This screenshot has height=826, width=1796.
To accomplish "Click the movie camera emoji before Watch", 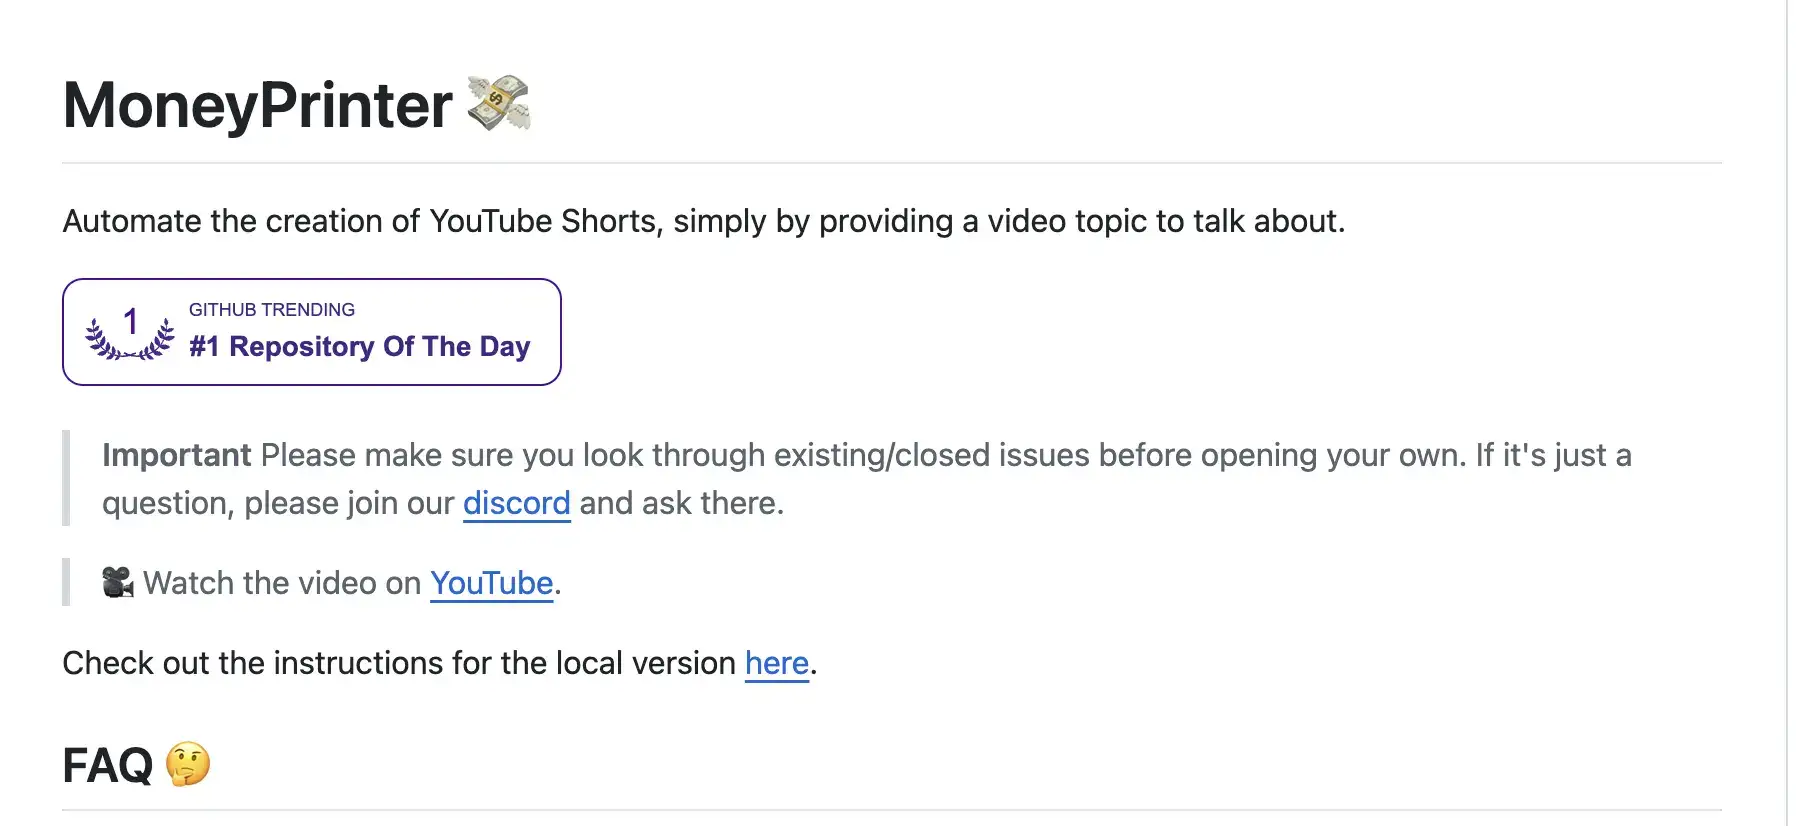I will [118, 582].
